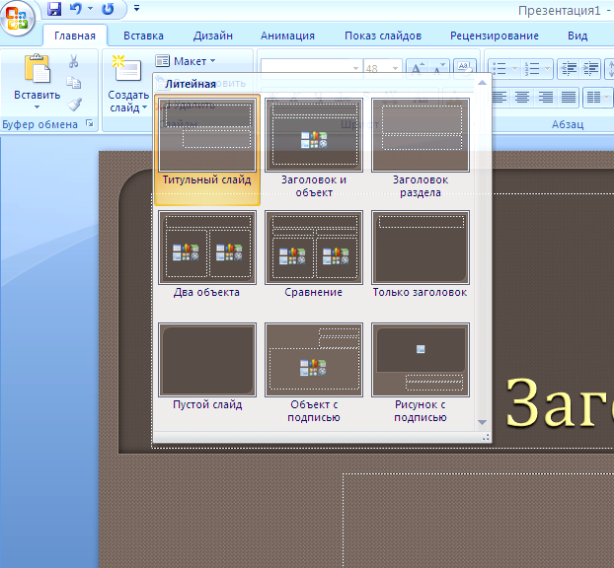This screenshot has width=614, height=568.
Task: Click the layout gallery scroll-down arrow
Action: (482, 422)
